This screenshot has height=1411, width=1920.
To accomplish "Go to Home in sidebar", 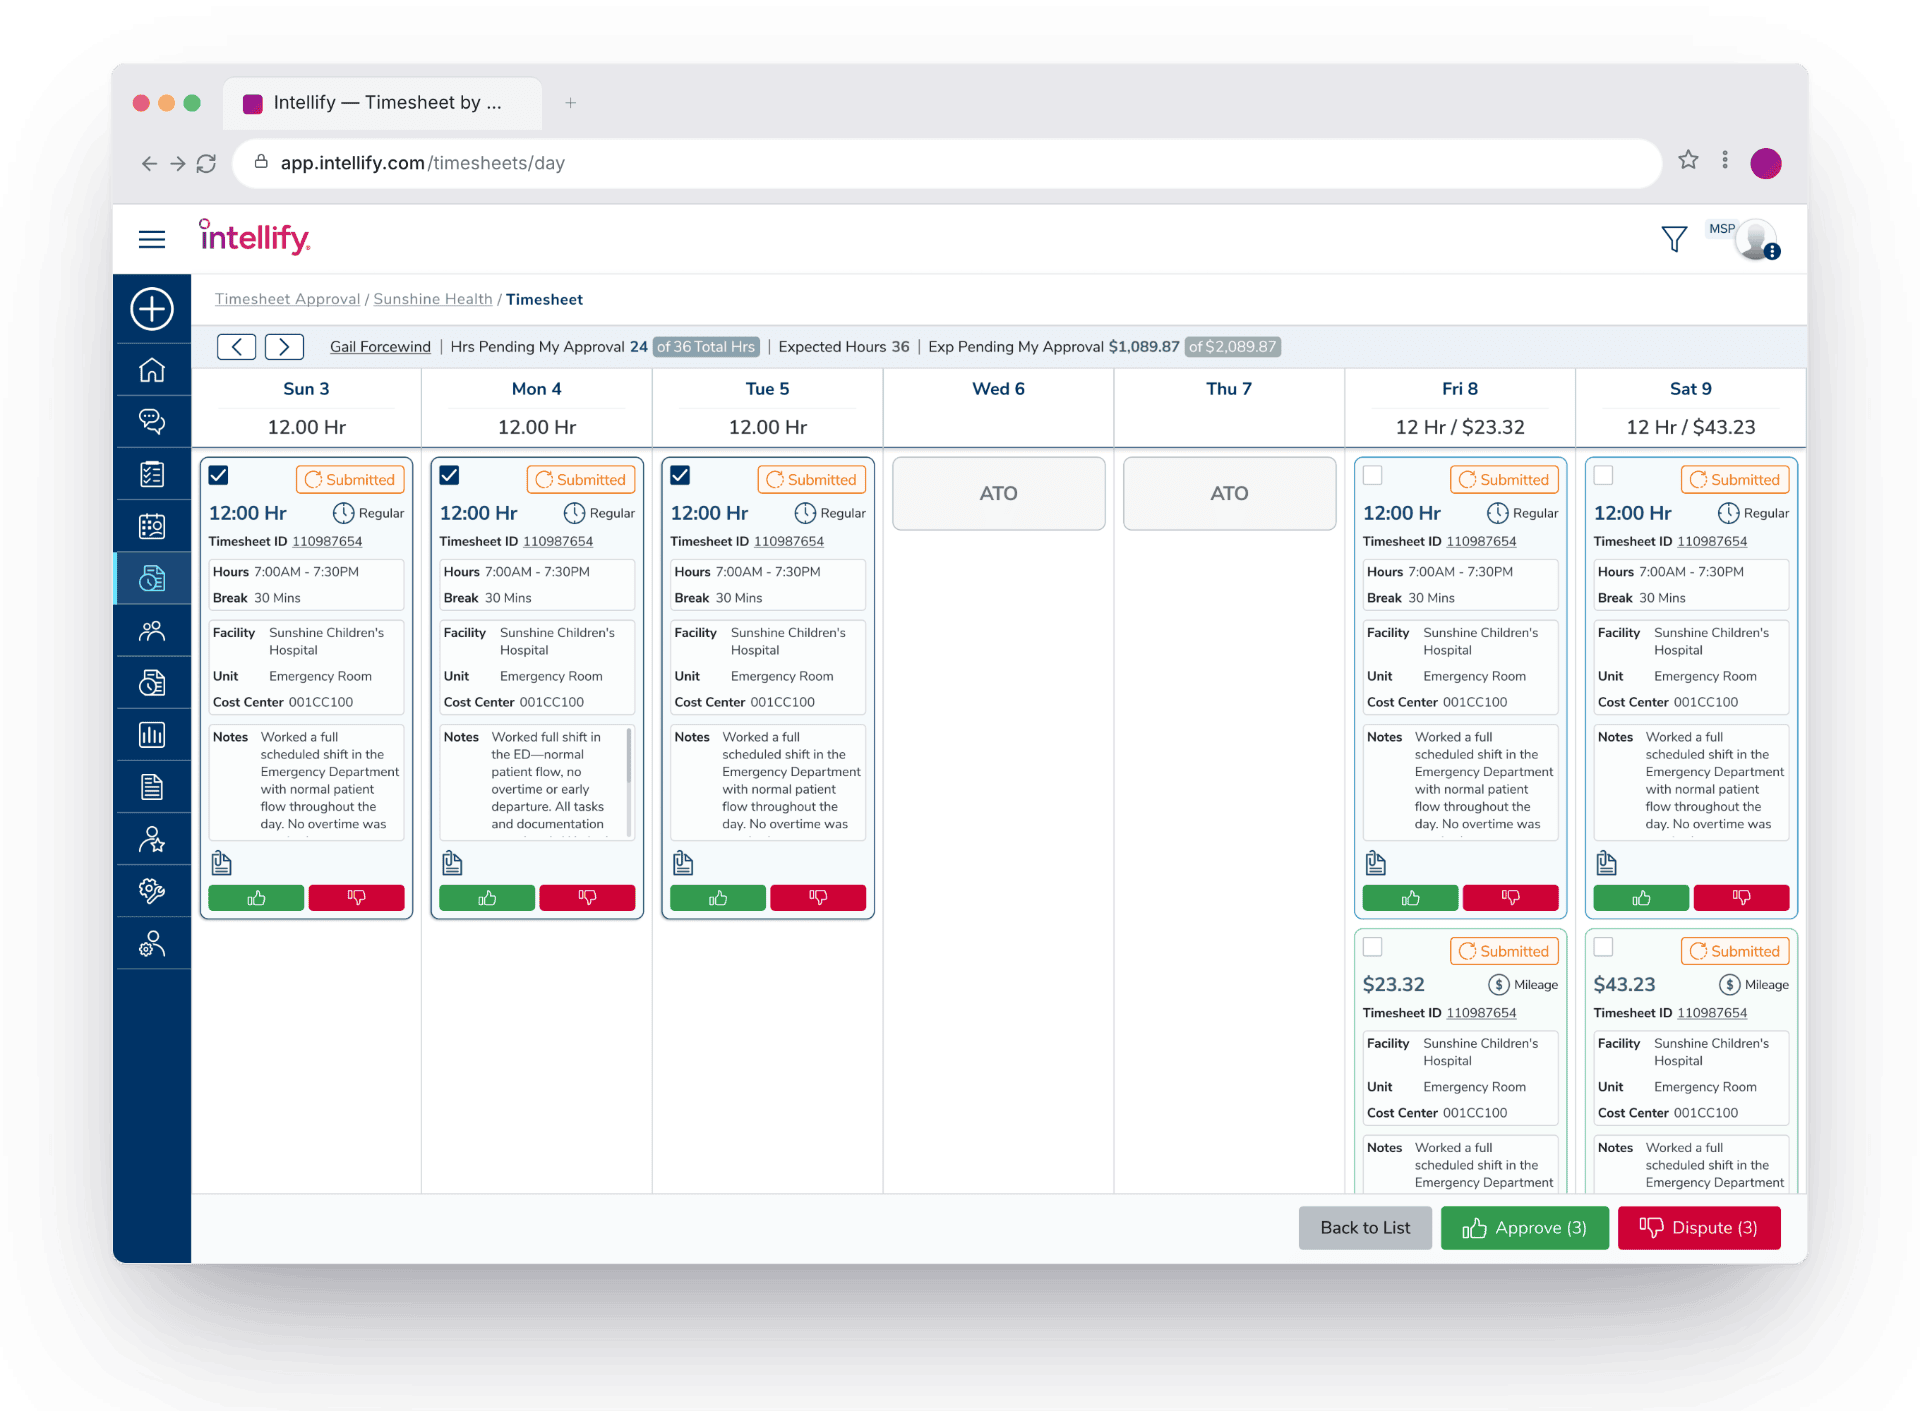I will click(152, 370).
